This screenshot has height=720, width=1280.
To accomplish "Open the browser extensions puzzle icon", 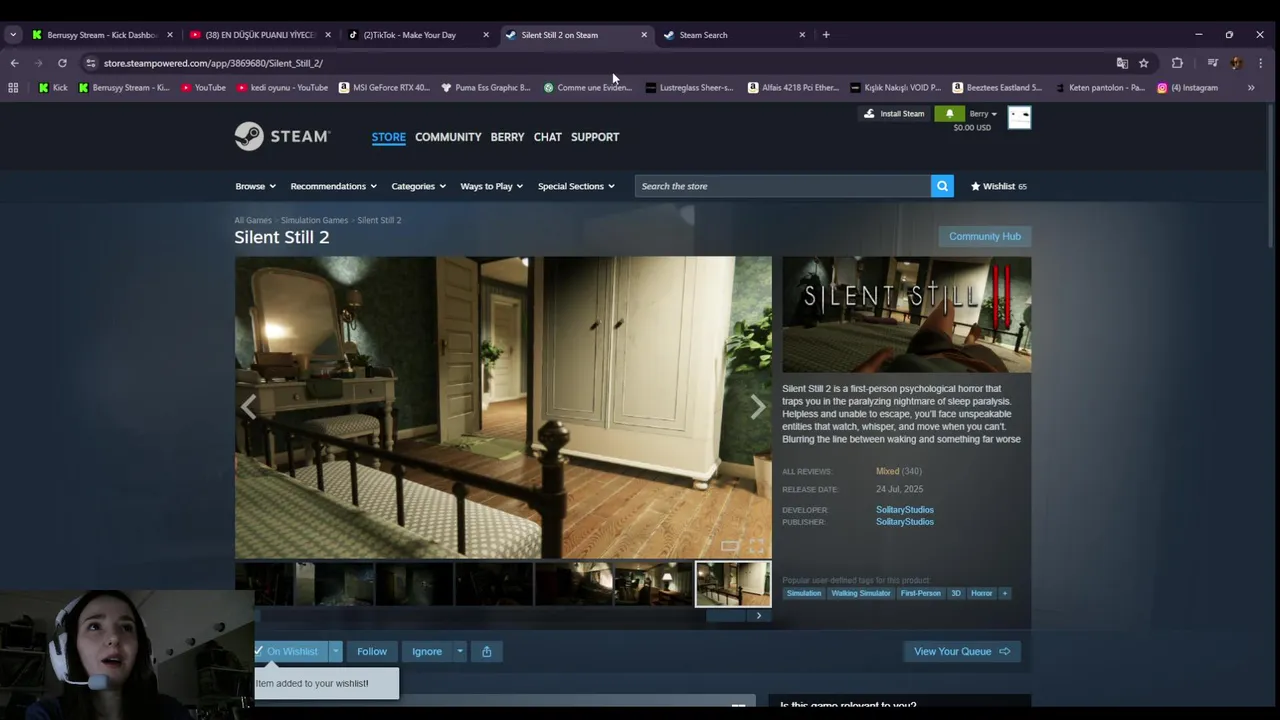I will pyautogui.click(x=1177, y=63).
